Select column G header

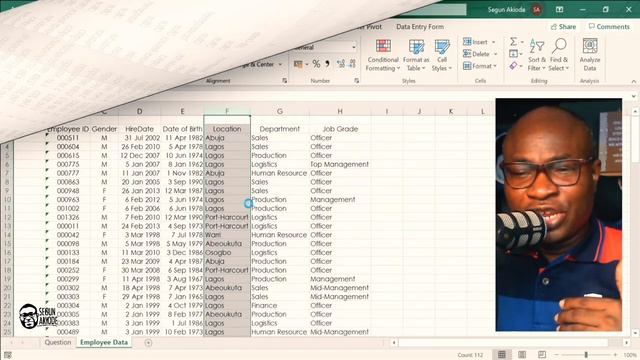pyautogui.click(x=280, y=111)
